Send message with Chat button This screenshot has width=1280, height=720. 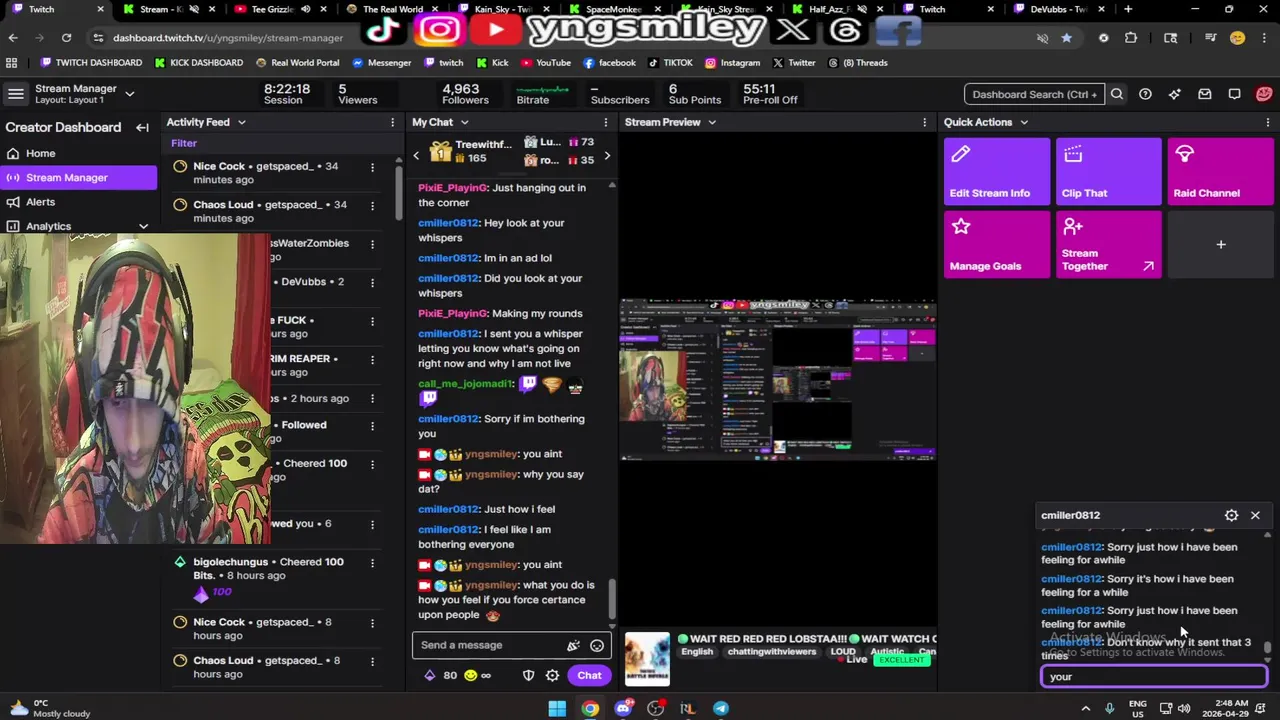coord(589,675)
